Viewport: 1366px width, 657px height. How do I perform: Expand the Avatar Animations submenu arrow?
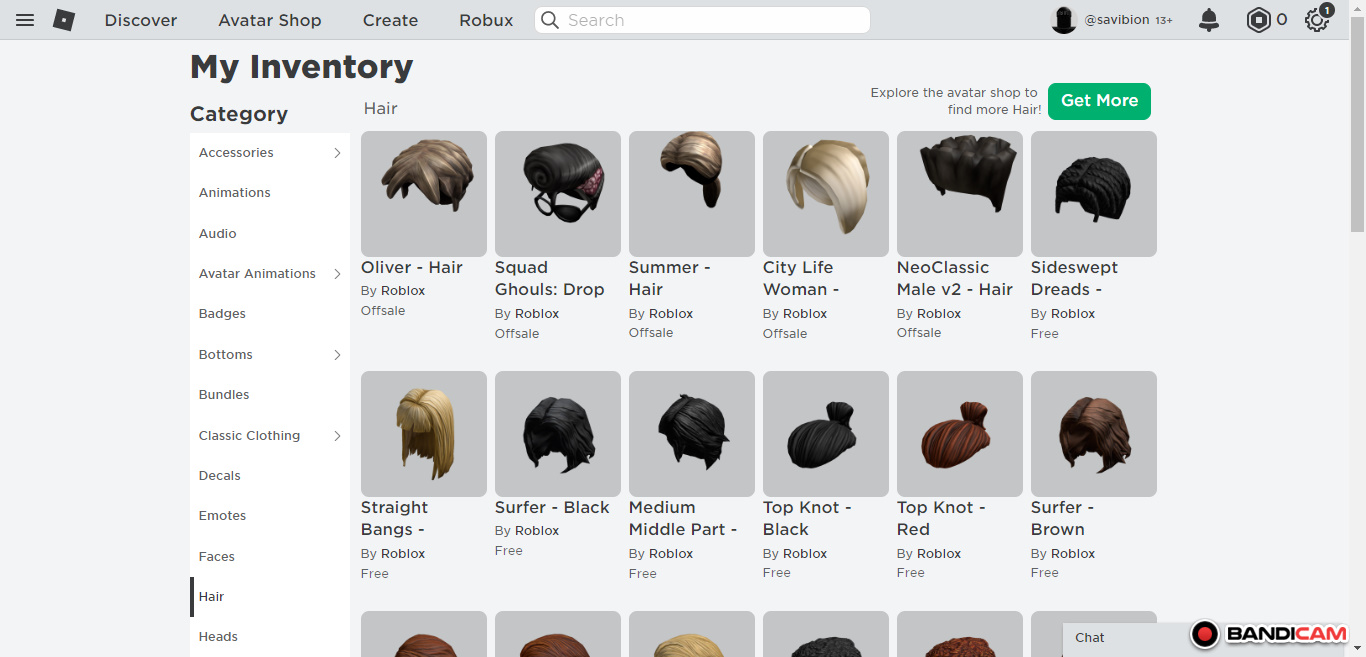coord(337,274)
